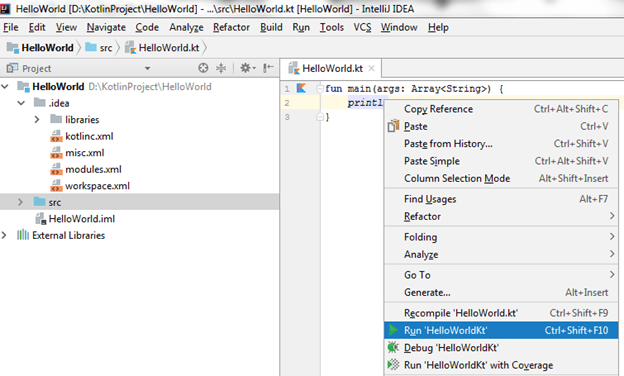
Task: Click the HelloWorld.kt breadcrumb in navigation bar
Action: point(162,48)
